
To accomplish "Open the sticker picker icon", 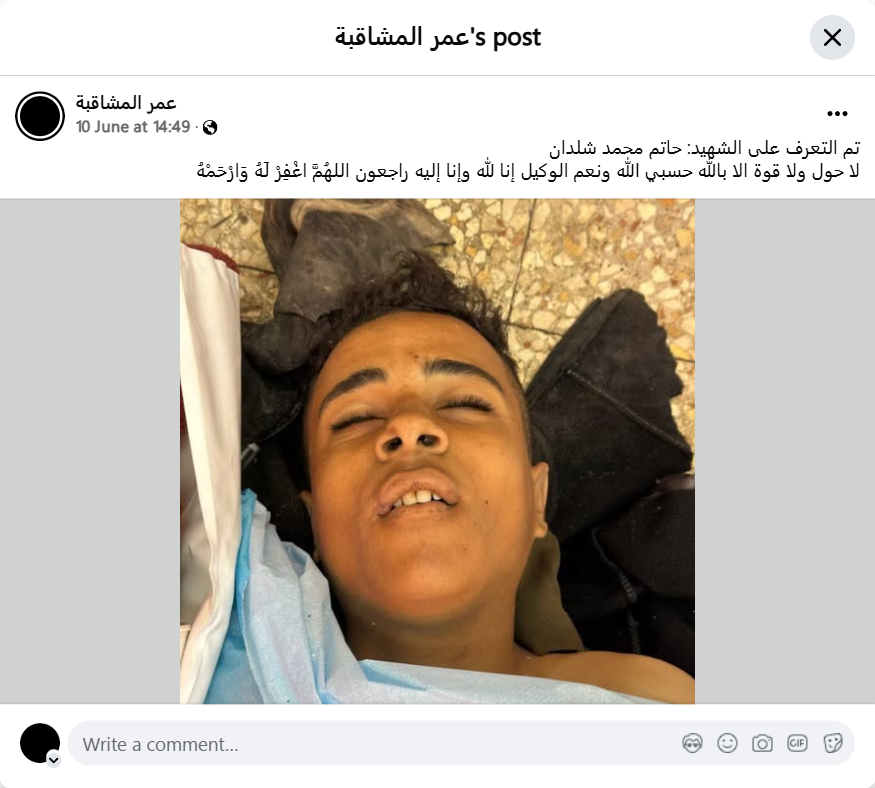I will (833, 743).
